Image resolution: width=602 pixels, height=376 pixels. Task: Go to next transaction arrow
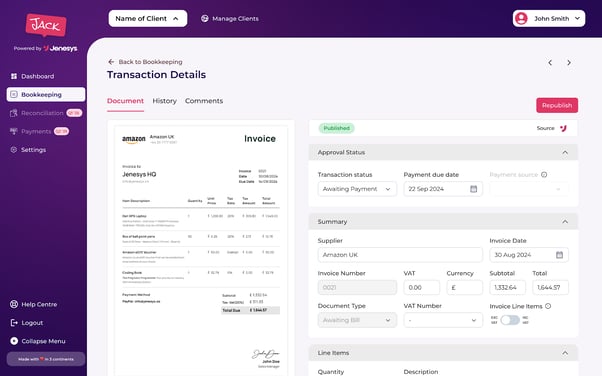(569, 63)
